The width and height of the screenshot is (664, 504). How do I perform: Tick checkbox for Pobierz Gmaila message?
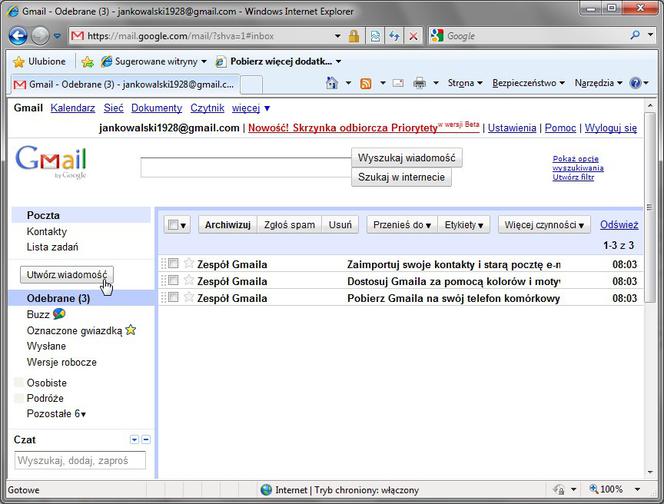pyautogui.click(x=173, y=297)
